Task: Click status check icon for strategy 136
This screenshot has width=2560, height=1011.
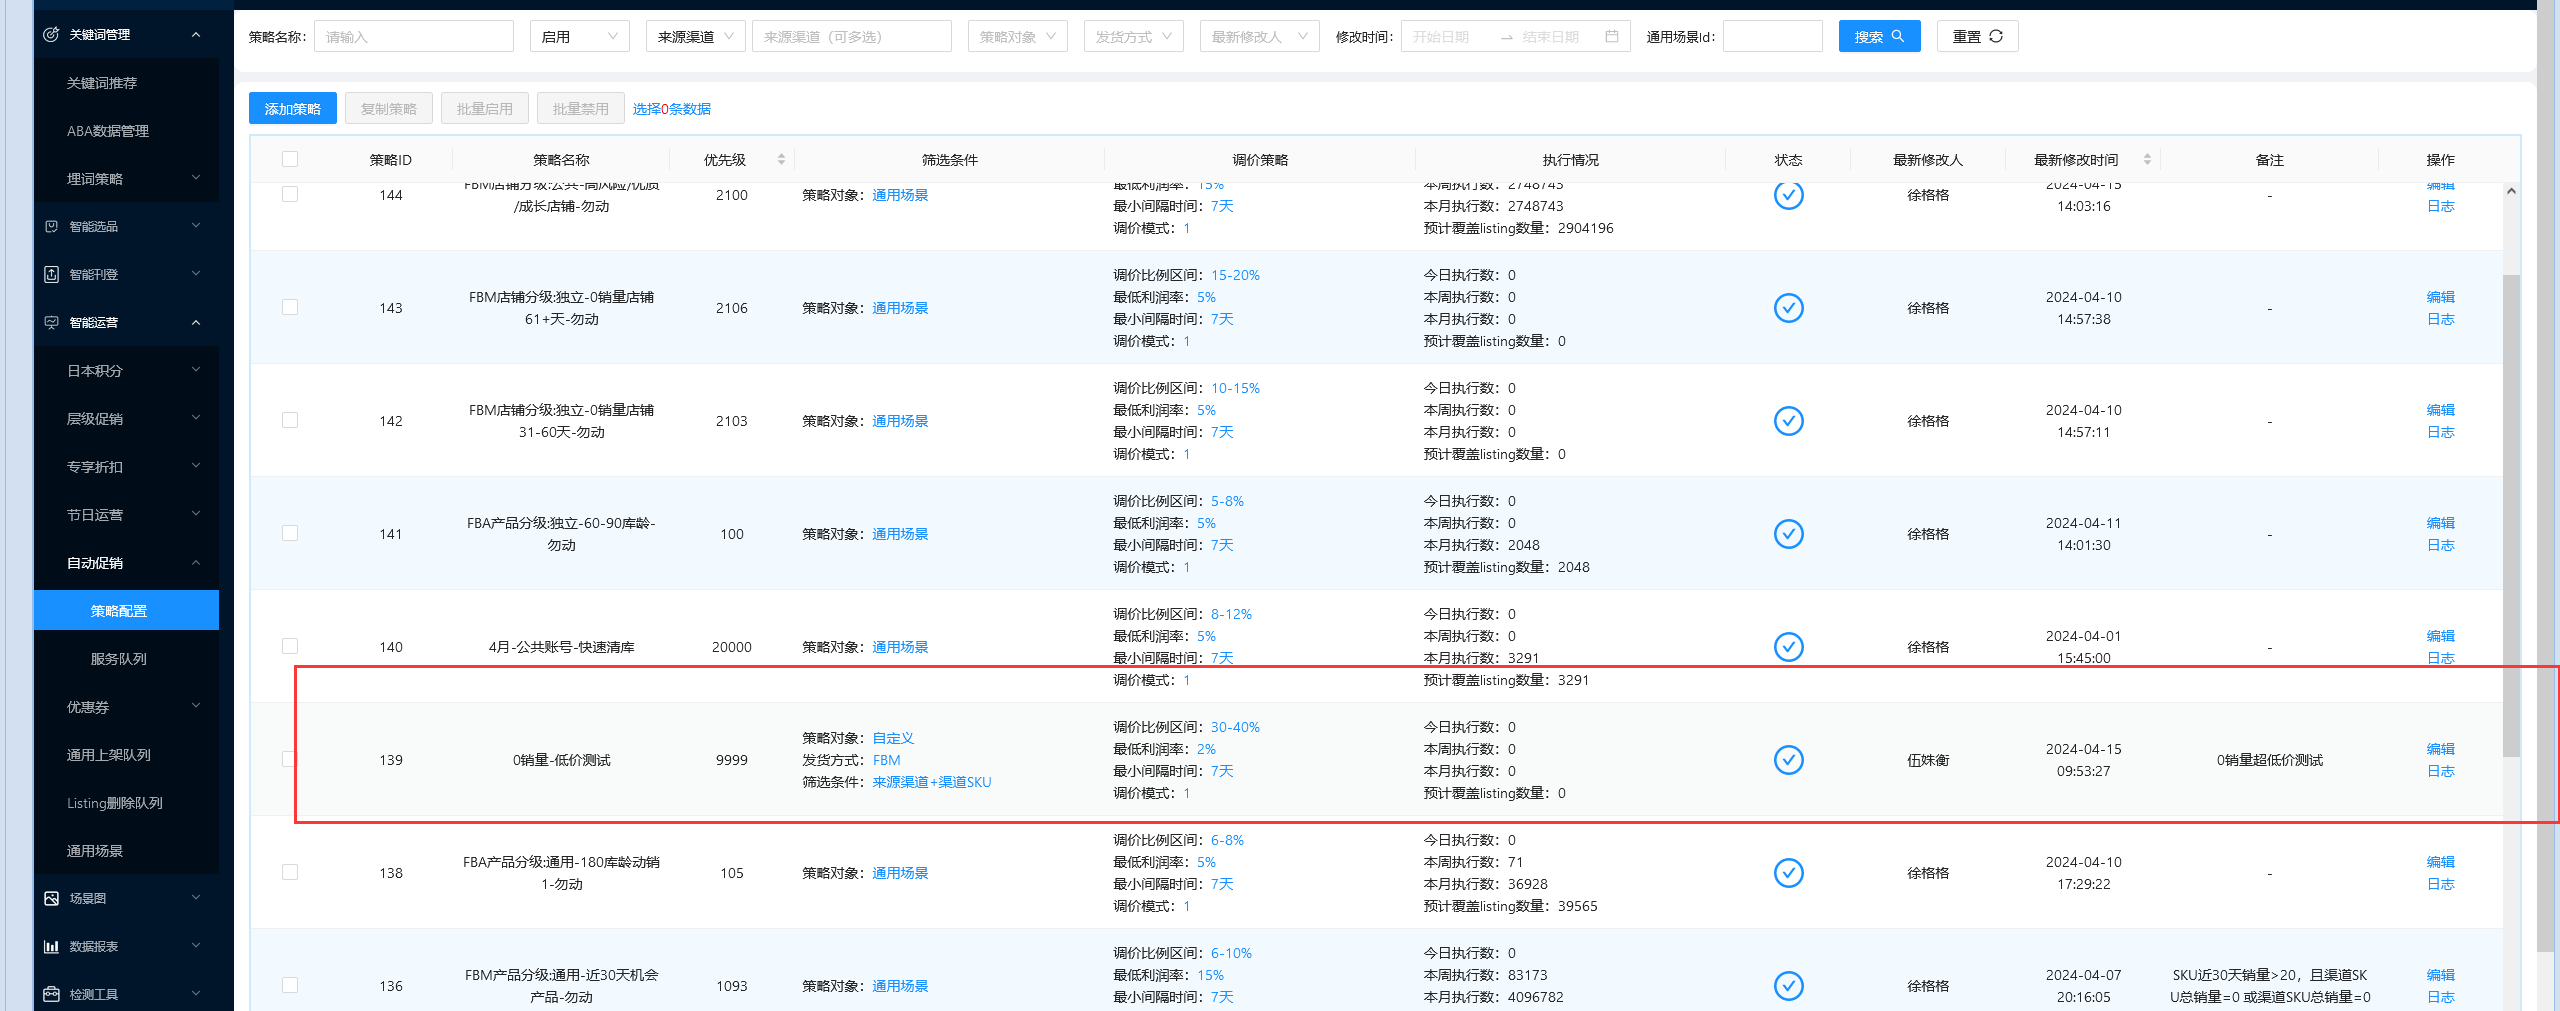Action: pyautogui.click(x=1788, y=986)
